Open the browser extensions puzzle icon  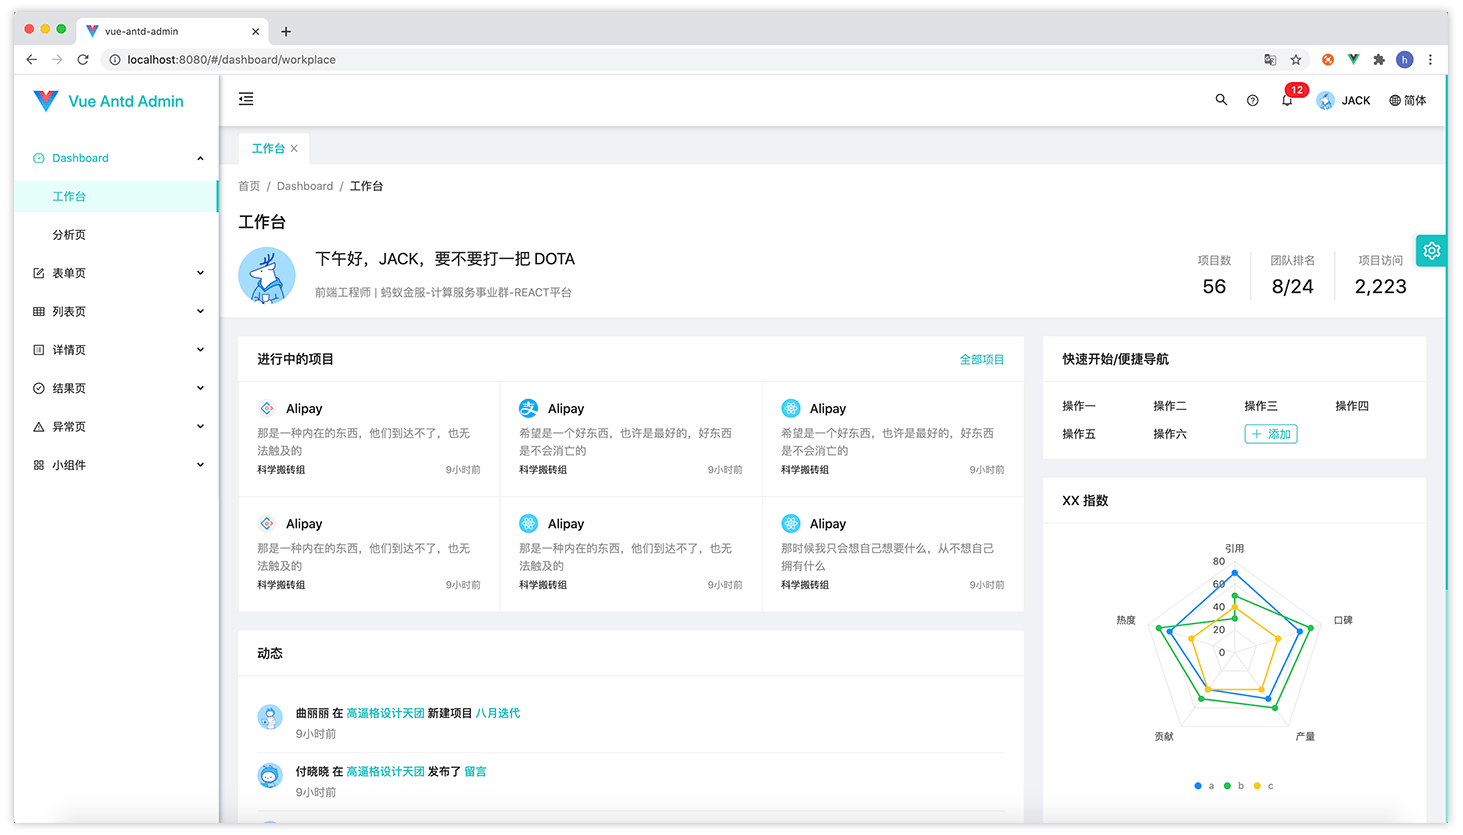click(x=1379, y=60)
